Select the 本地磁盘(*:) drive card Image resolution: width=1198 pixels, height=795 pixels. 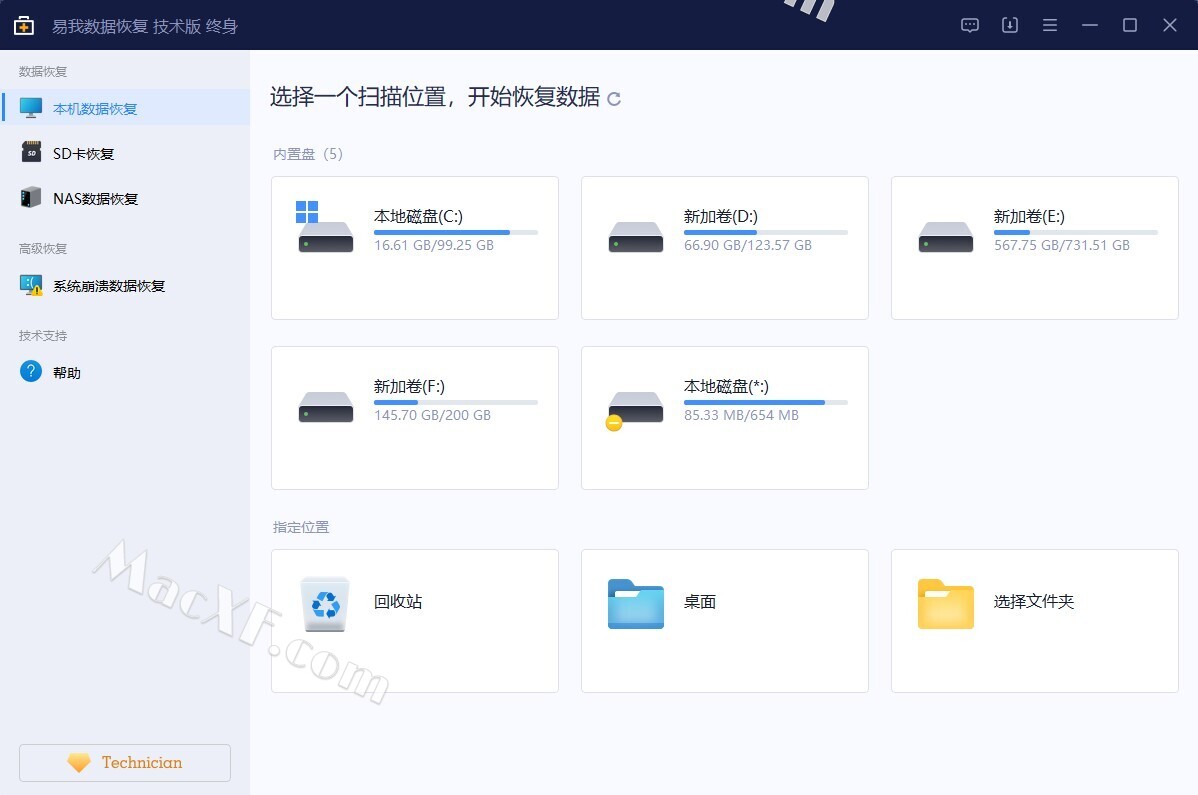click(725, 418)
